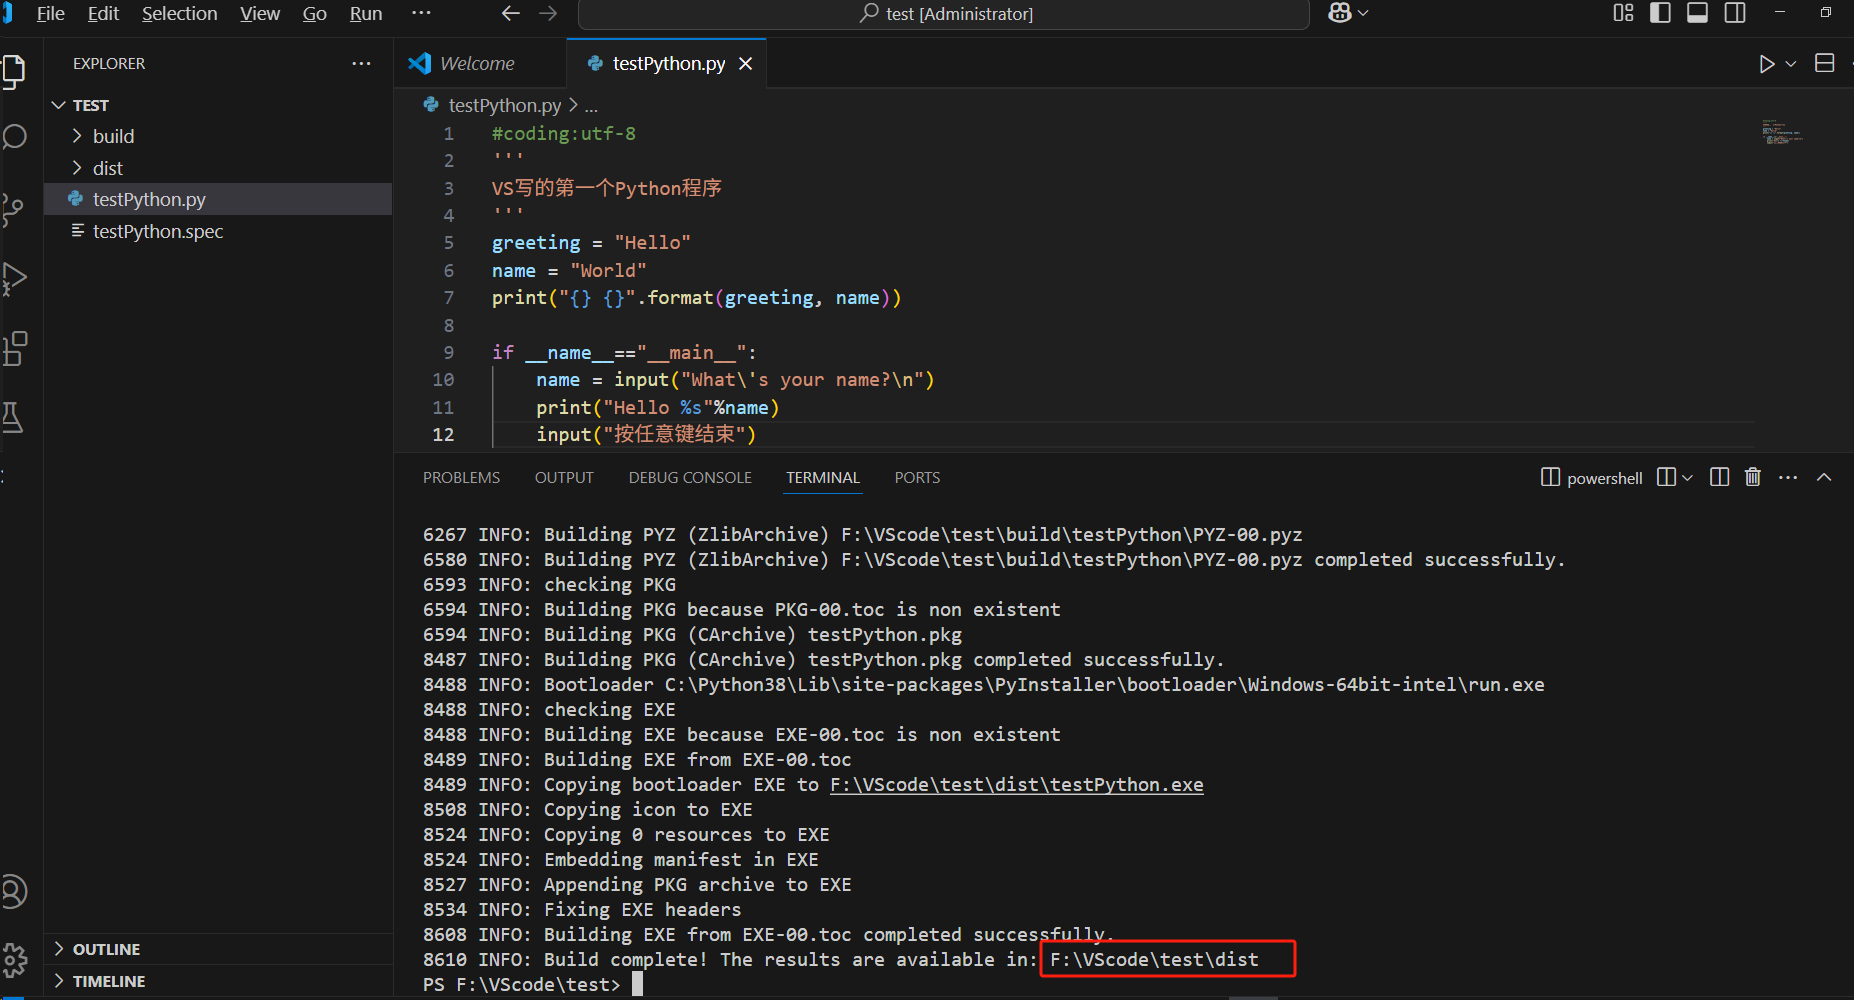This screenshot has height=1000, width=1854.
Task: Open the Selection menu
Action: click(179, 13)
